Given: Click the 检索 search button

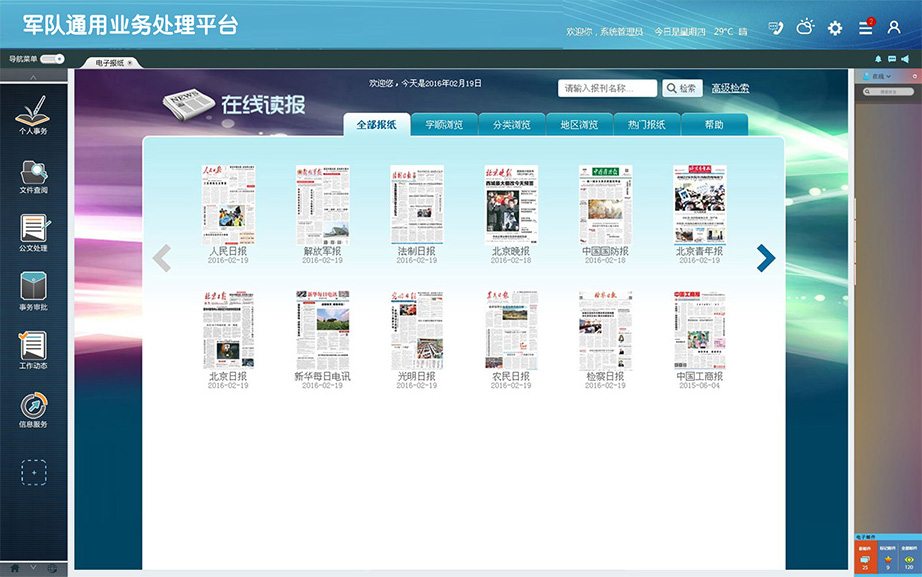Looking at the screenshot, I should (x=682, y=88).
